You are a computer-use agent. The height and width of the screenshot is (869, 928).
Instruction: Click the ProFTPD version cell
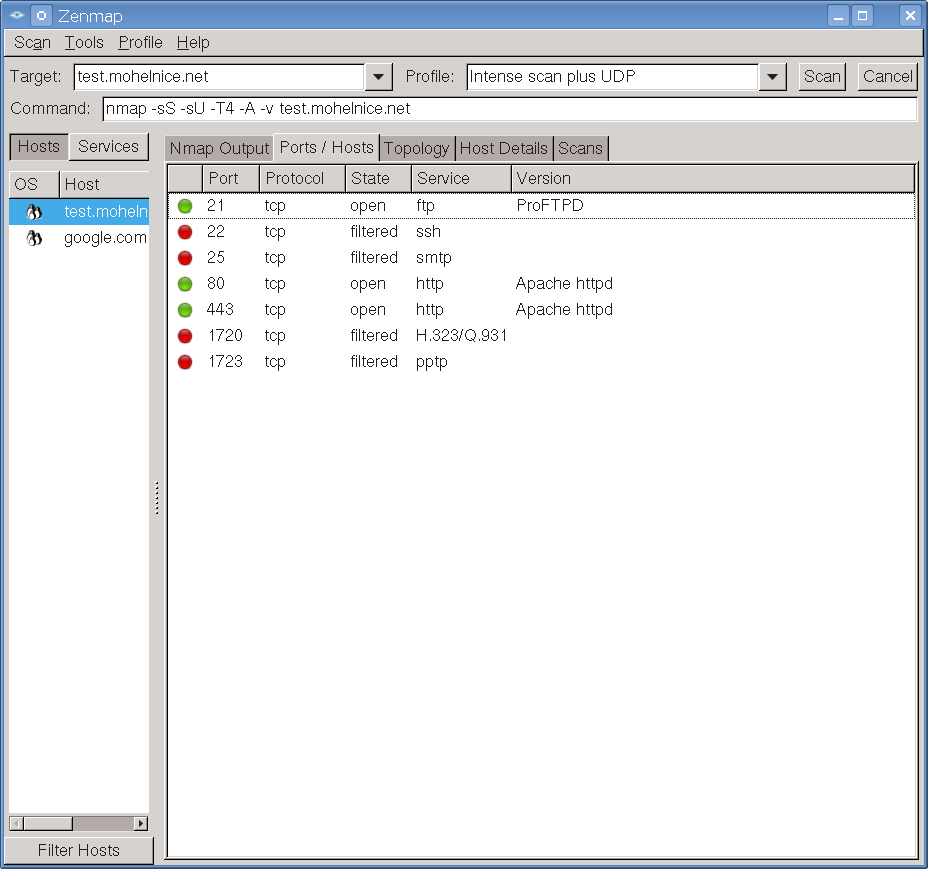[x=550, y=206]
